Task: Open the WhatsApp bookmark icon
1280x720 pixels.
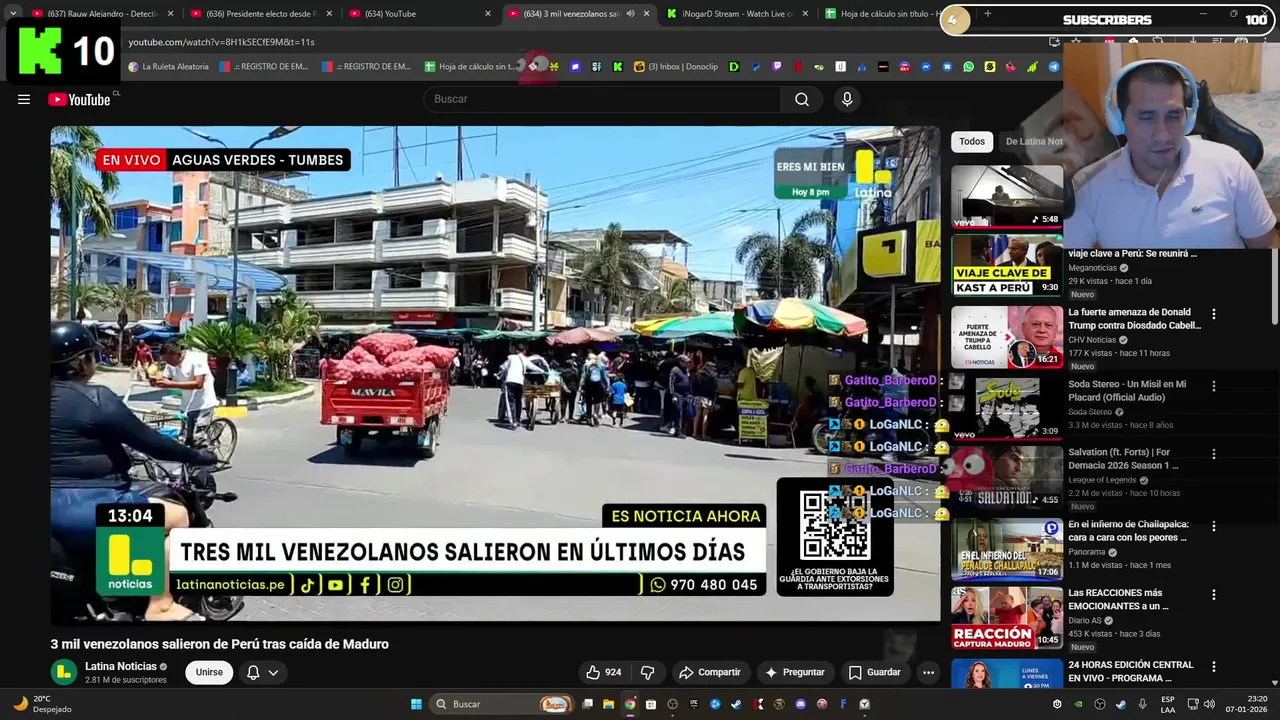Action: 968,67
